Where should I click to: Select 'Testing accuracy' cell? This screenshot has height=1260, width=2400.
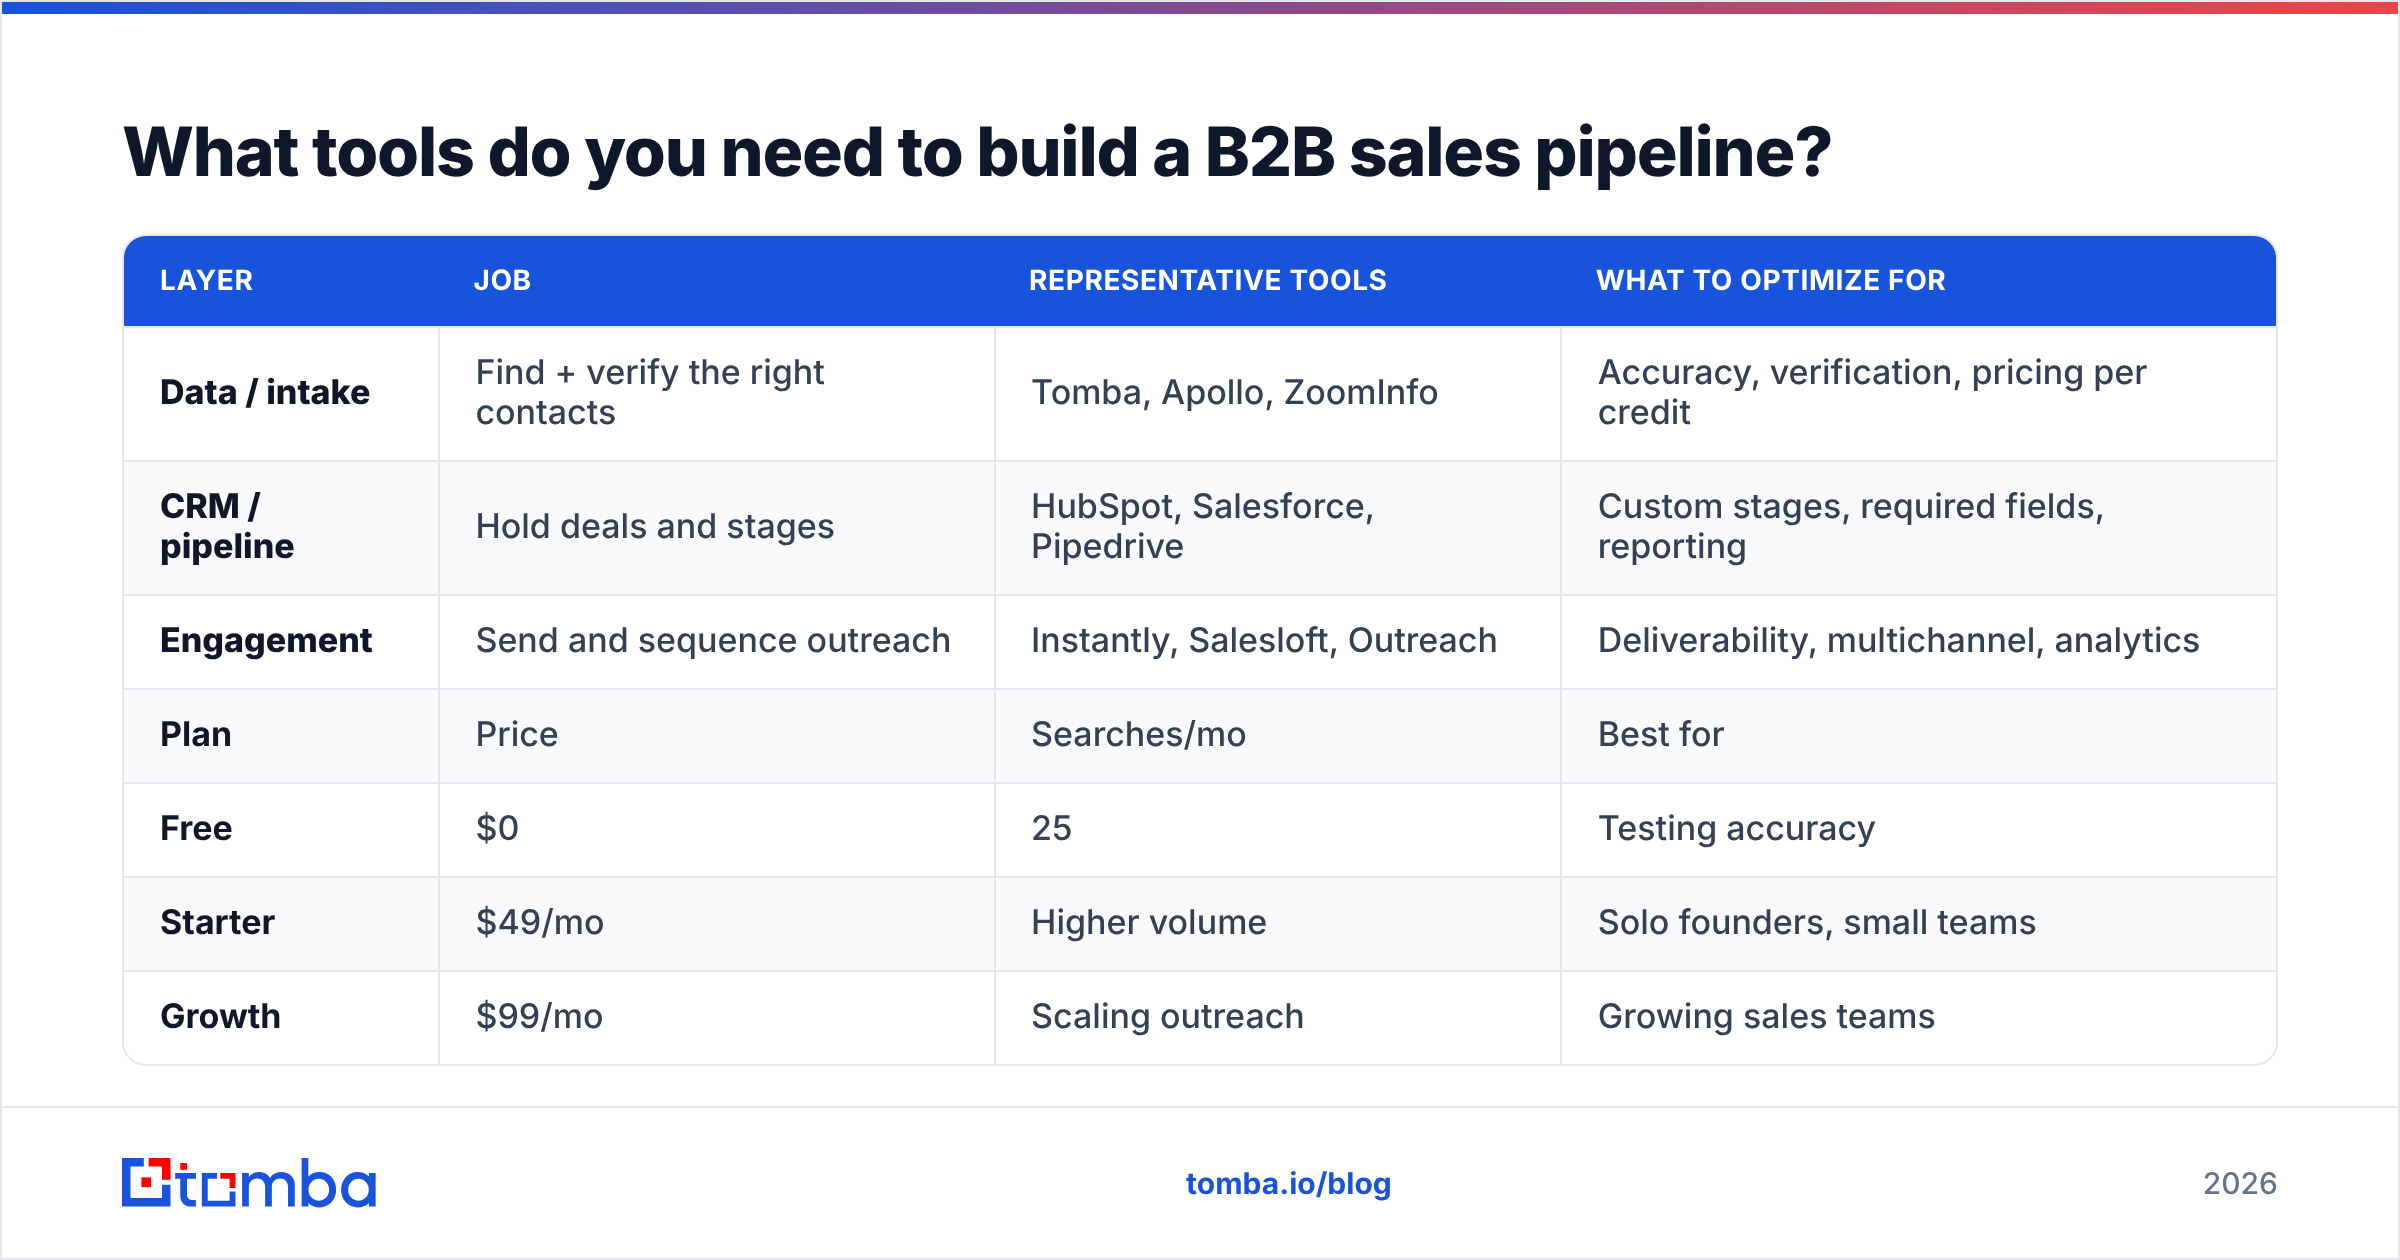pos(1919,829)
